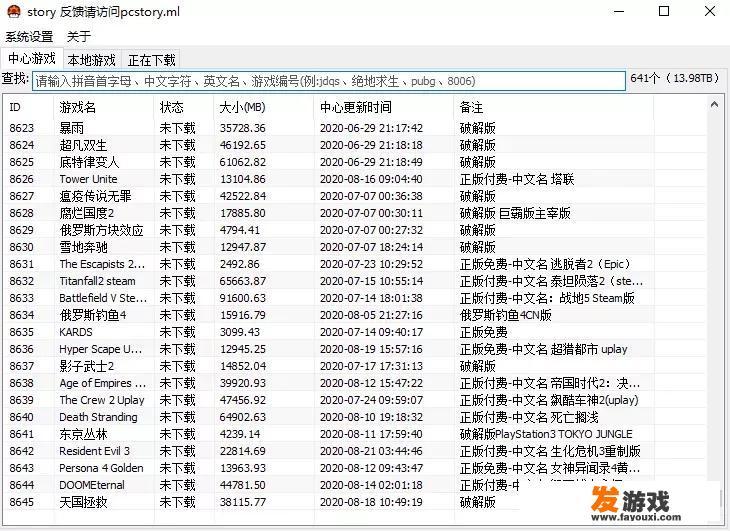
Task: Switch to the 正在下载 tab
Action: click(x=151, y=60)
